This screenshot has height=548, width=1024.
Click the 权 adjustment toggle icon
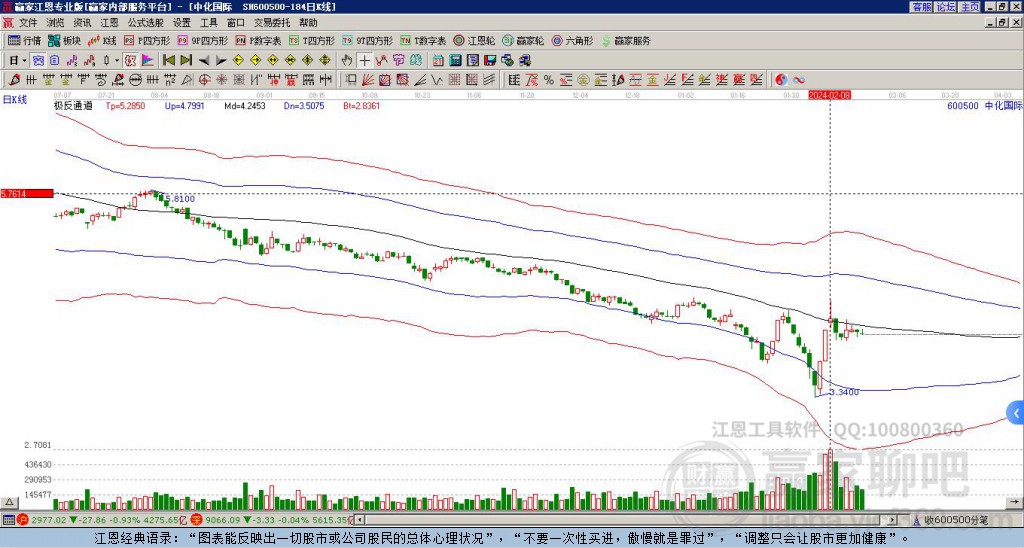tap(130, 61)
